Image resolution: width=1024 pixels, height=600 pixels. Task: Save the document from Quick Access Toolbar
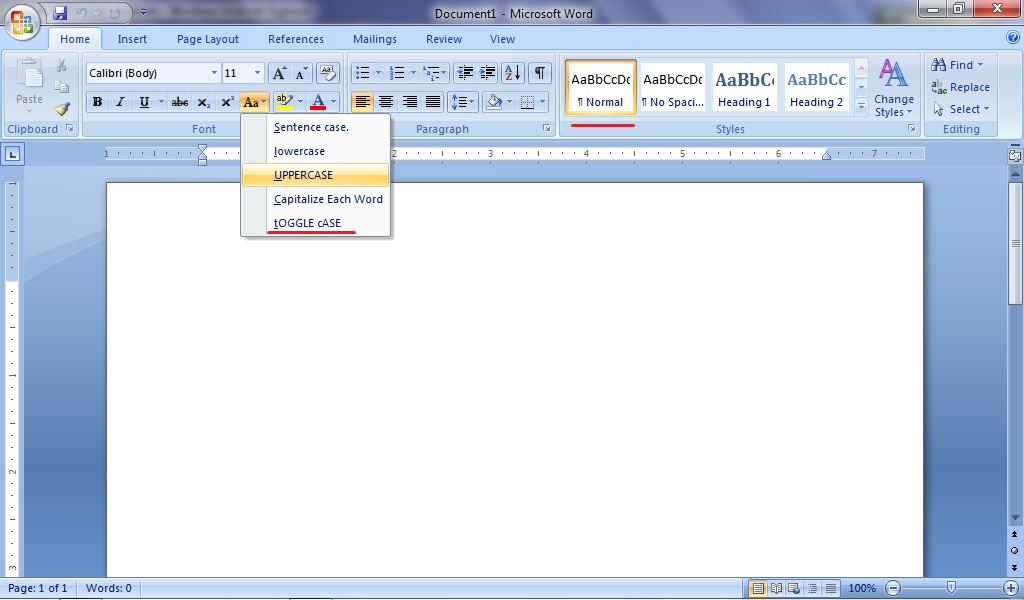[x=60, y=12]
